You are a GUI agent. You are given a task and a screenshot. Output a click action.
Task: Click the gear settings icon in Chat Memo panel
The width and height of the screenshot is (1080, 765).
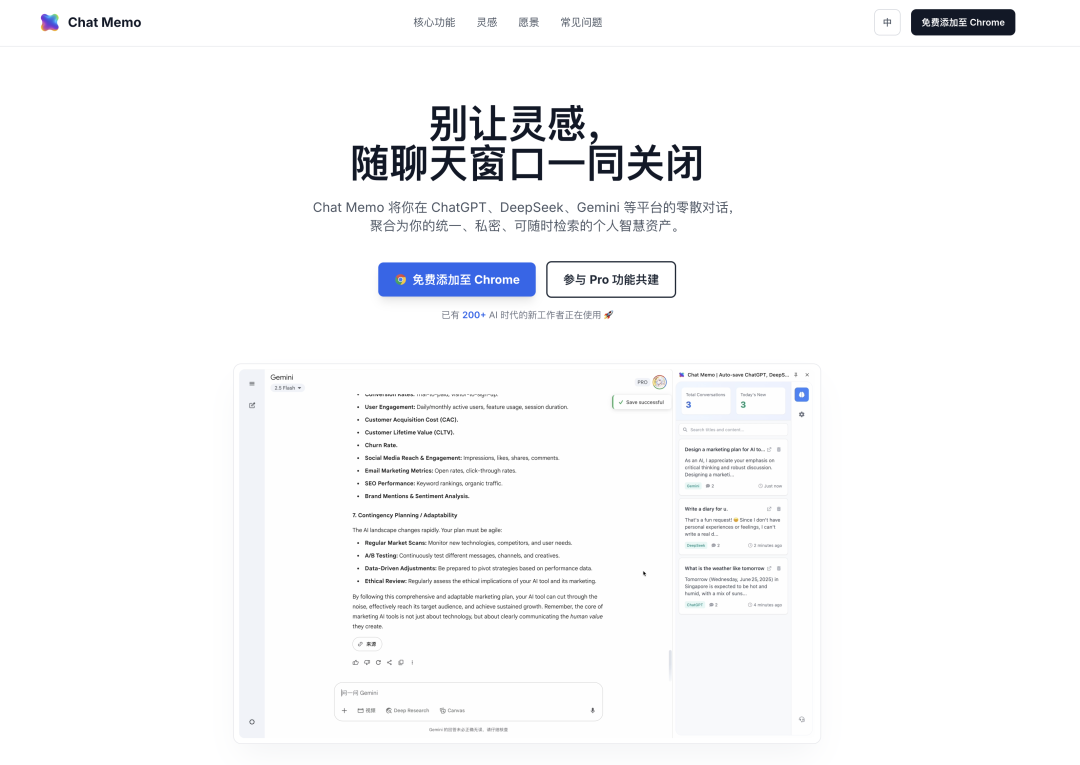(x=802, y=415)
